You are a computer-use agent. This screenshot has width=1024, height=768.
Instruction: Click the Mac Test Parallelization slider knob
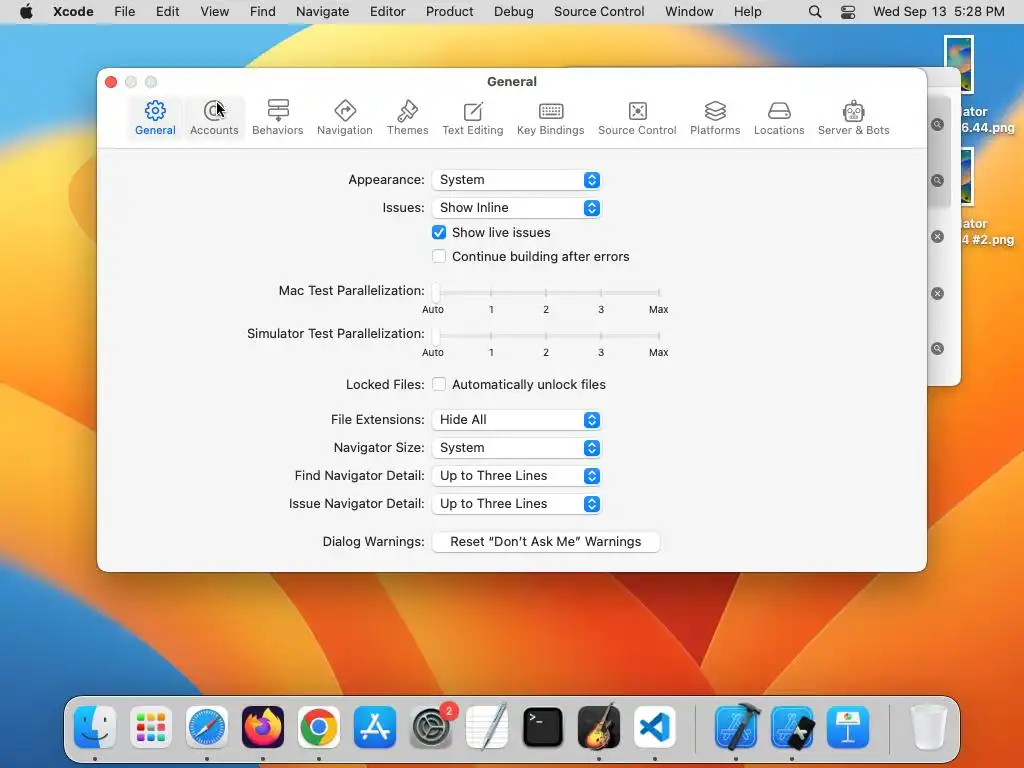(436, 293)
